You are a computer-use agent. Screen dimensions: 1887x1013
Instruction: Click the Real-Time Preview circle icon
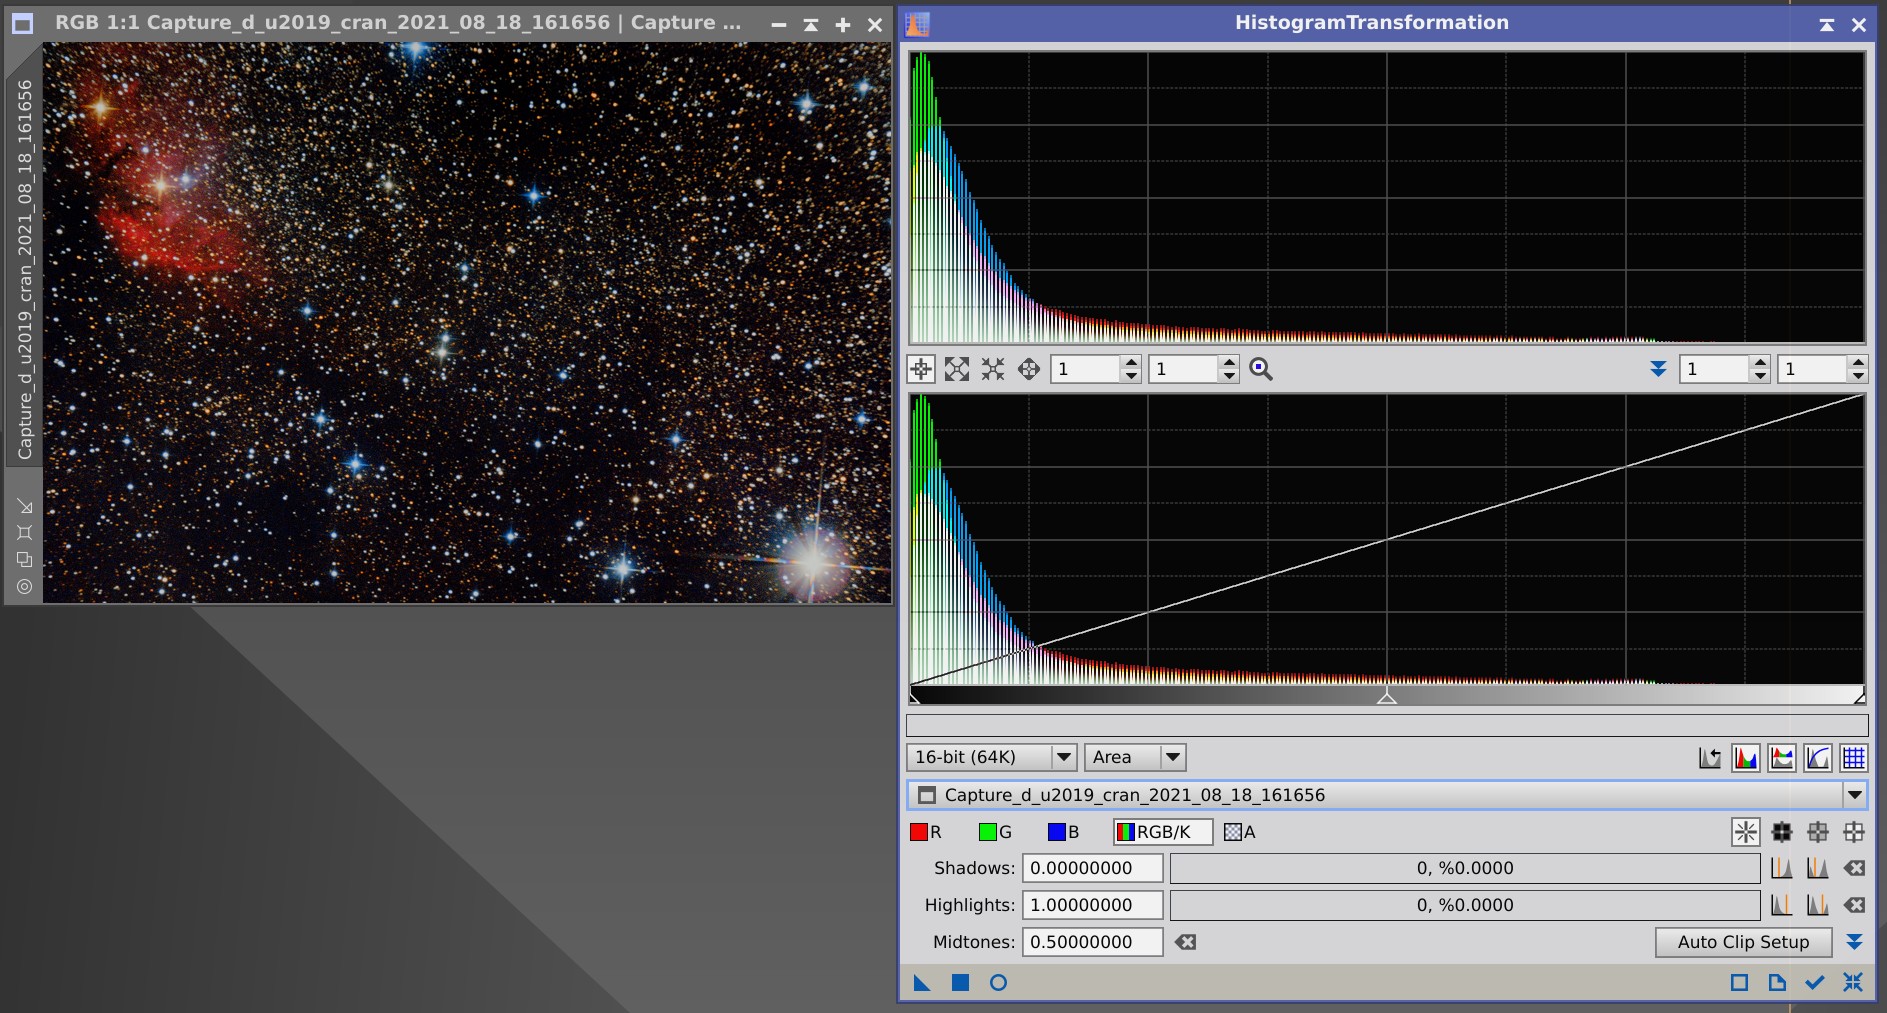(x=998, y=983)
